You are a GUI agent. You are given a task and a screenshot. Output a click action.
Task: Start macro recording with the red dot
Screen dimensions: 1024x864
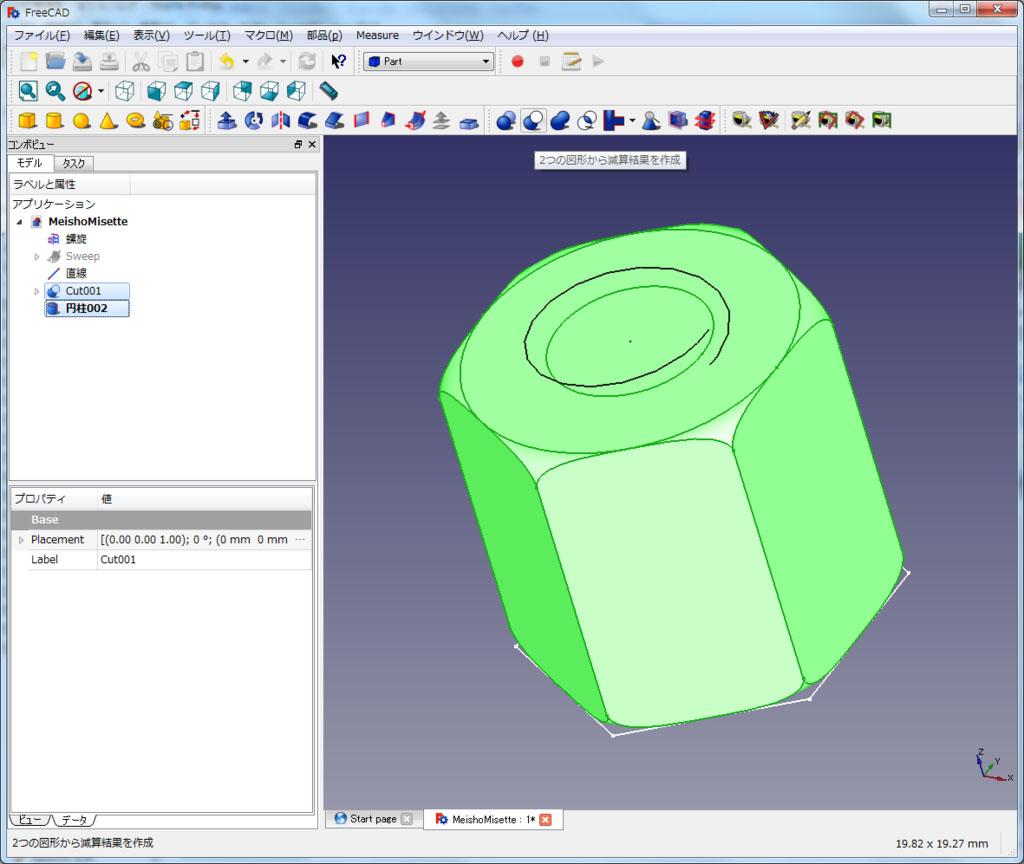pos(517,61)
